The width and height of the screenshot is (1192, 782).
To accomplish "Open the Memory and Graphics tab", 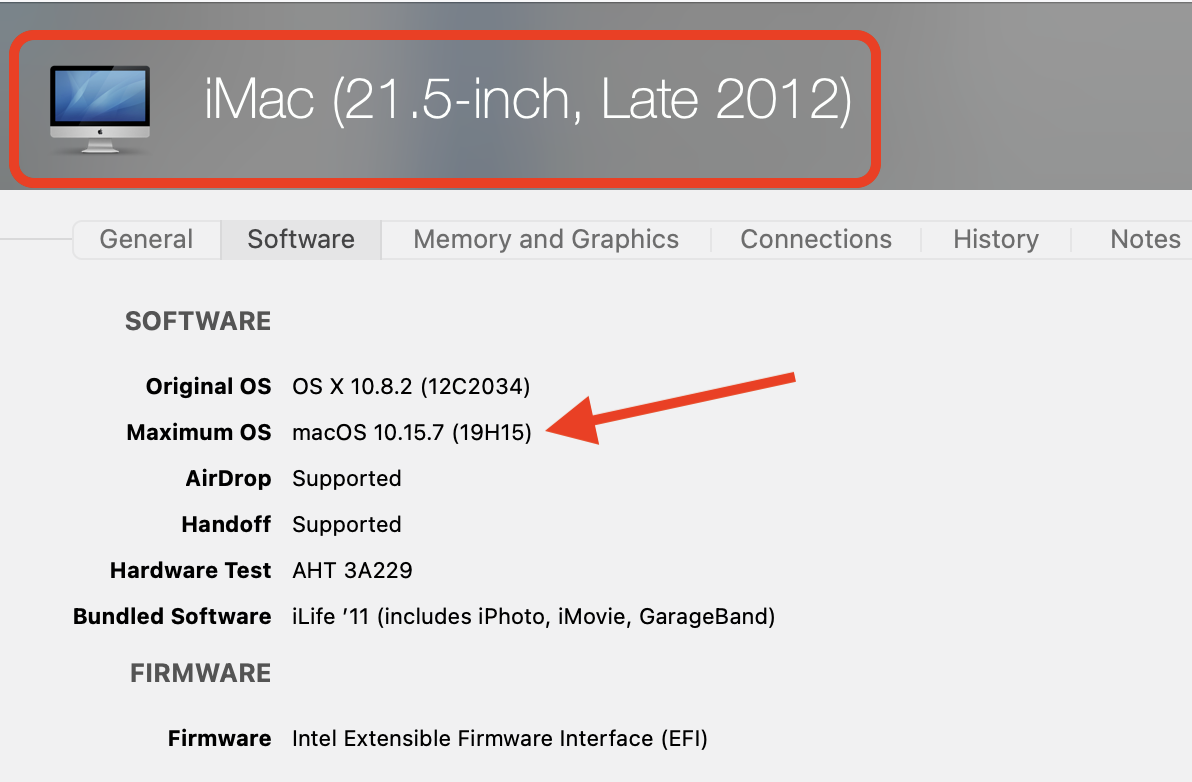I will pos(546,240).
